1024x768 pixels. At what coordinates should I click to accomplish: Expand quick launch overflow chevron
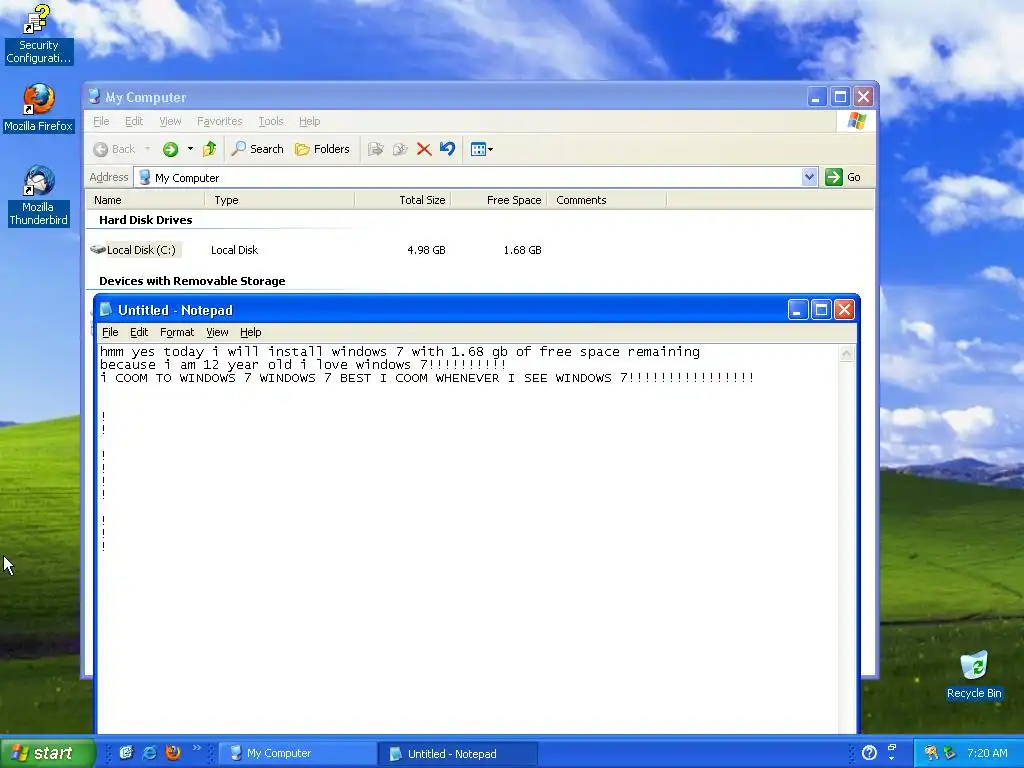(197, 748)
